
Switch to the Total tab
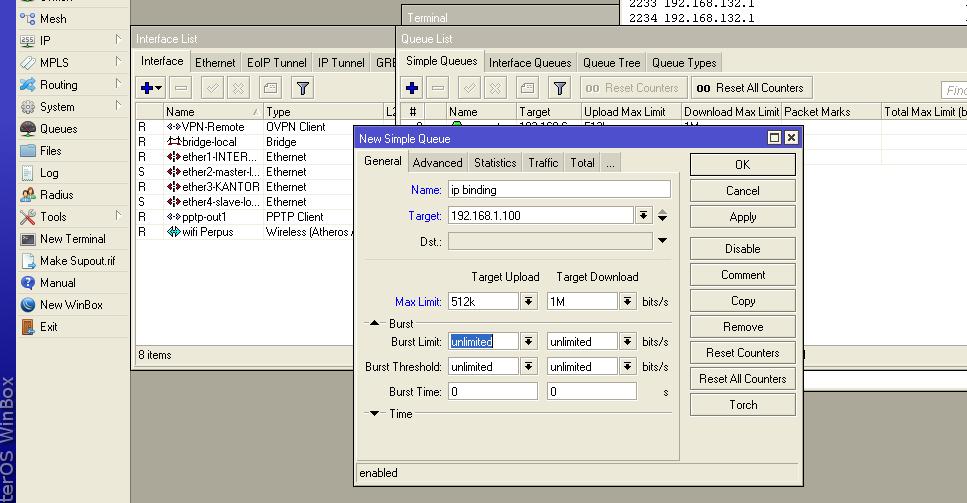coord(582,163)
